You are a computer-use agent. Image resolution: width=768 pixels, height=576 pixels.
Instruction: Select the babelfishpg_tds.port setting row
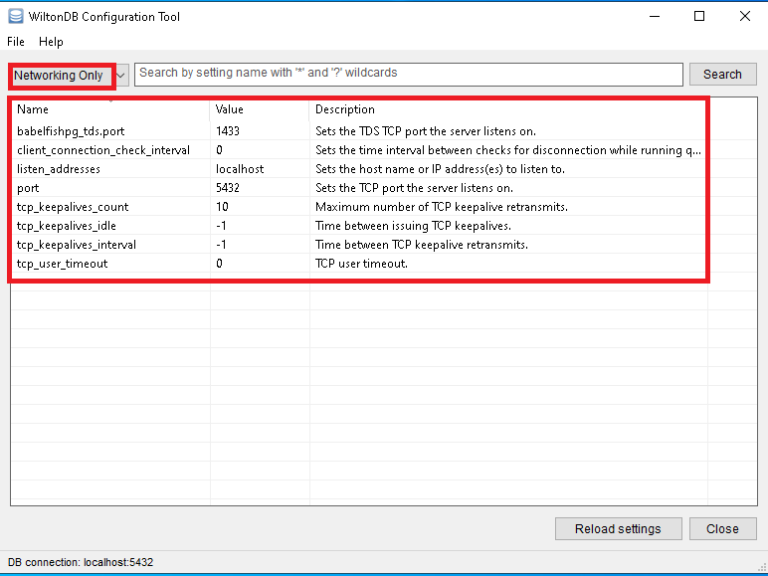pyautogui.click(x=71, y=131)
